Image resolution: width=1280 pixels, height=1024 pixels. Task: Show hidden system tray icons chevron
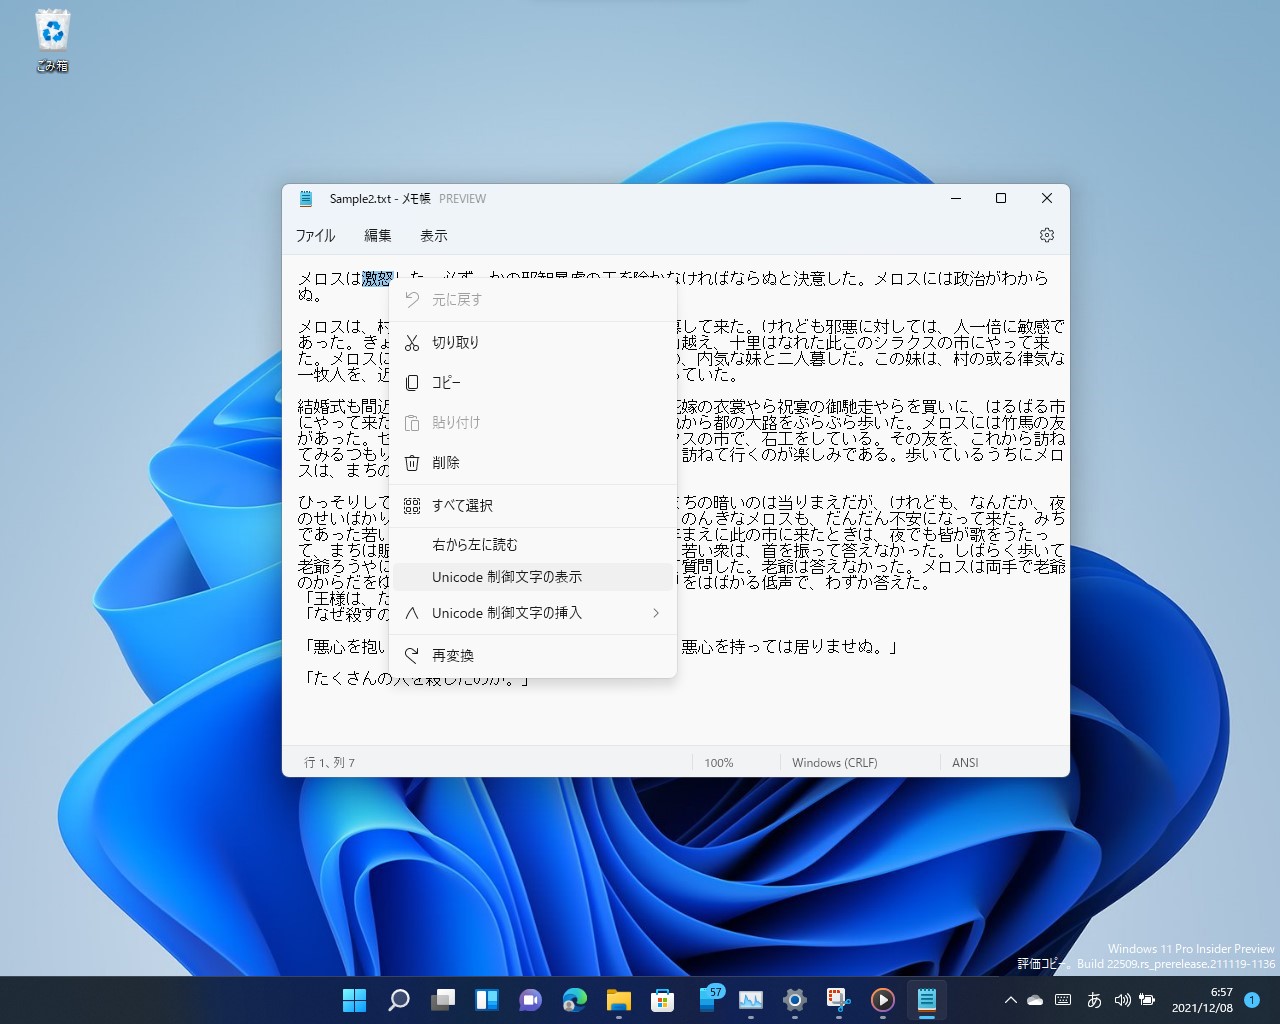coord(1010,1000)
